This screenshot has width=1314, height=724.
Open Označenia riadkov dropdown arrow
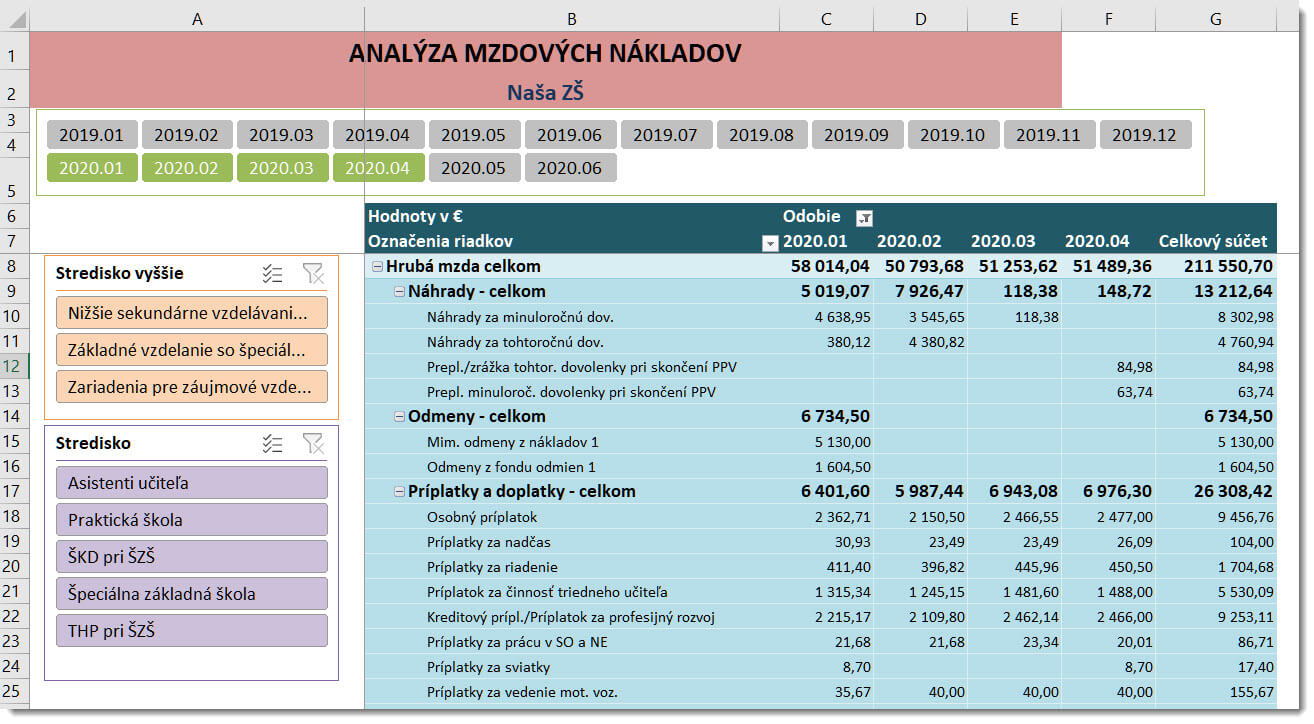tap(770, 242)
